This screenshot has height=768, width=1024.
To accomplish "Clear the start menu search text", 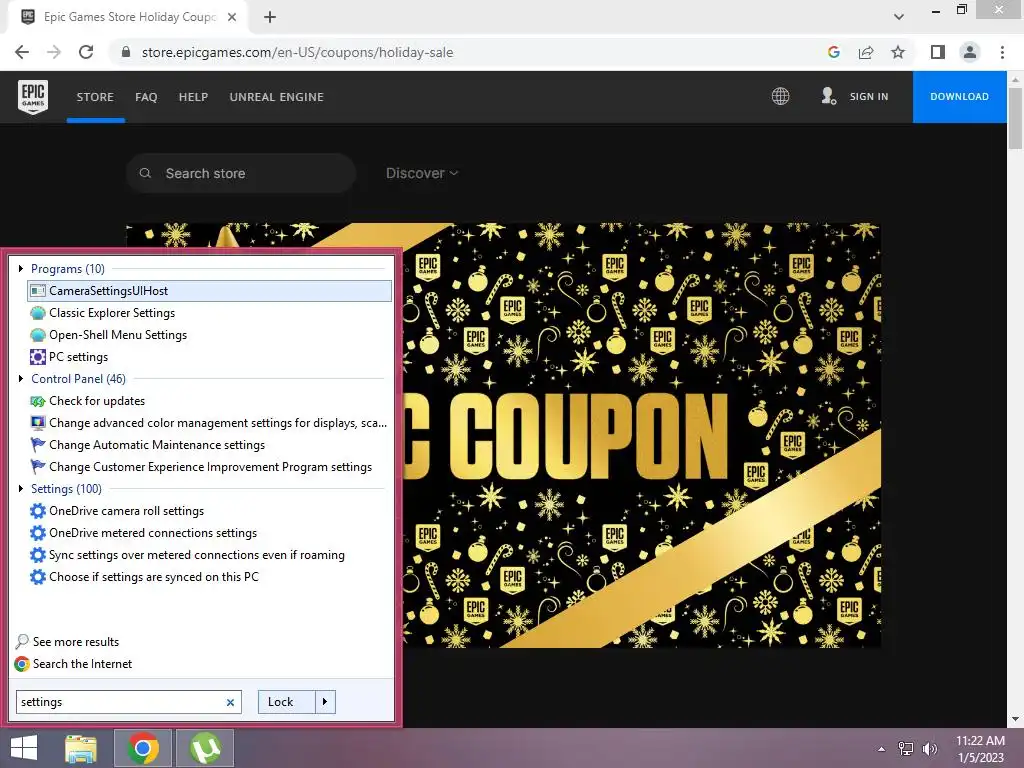I will pyautogui.click(x=231, y=703).
